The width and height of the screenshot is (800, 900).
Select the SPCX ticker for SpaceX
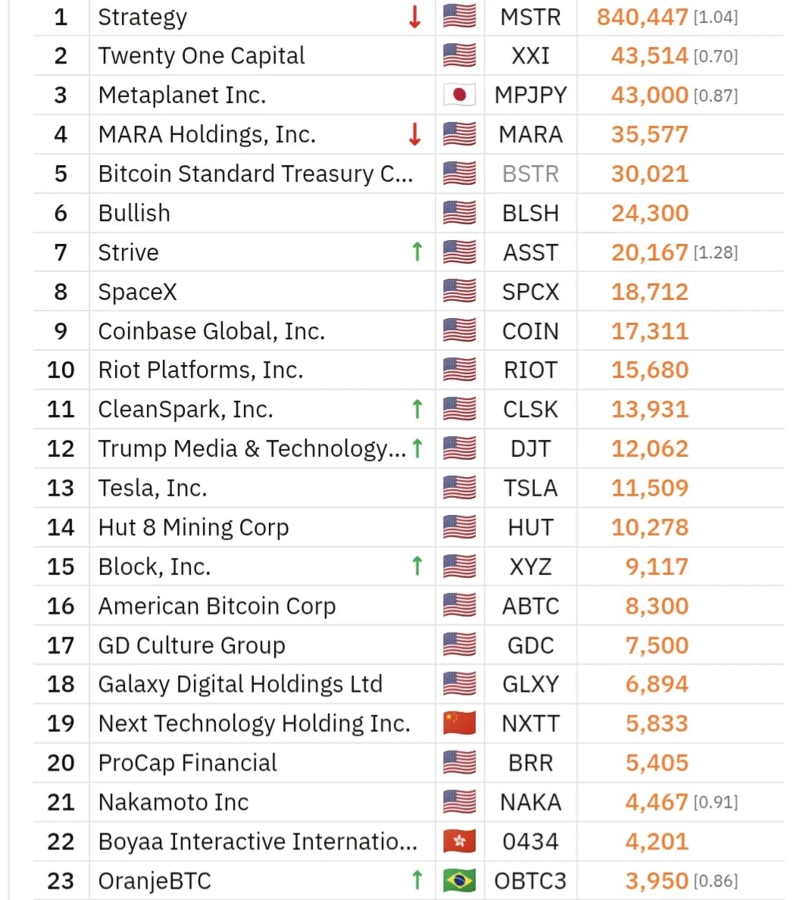tap(530, 292)
